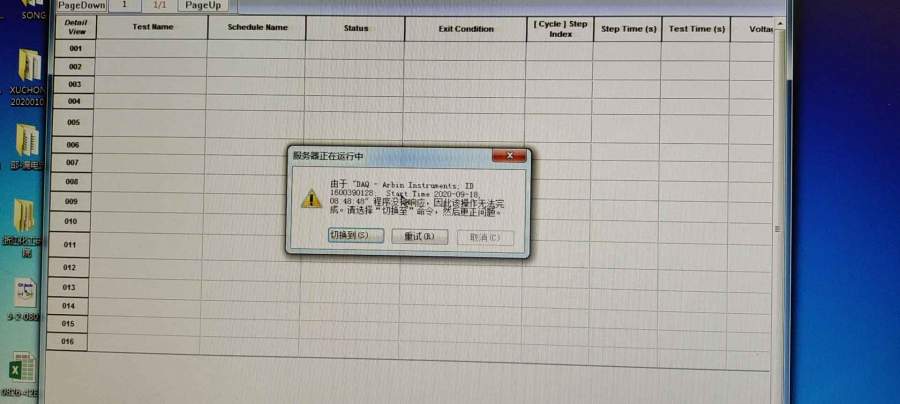
Task: Click the 1/1 page count label
Action: (x=159, y=5)
